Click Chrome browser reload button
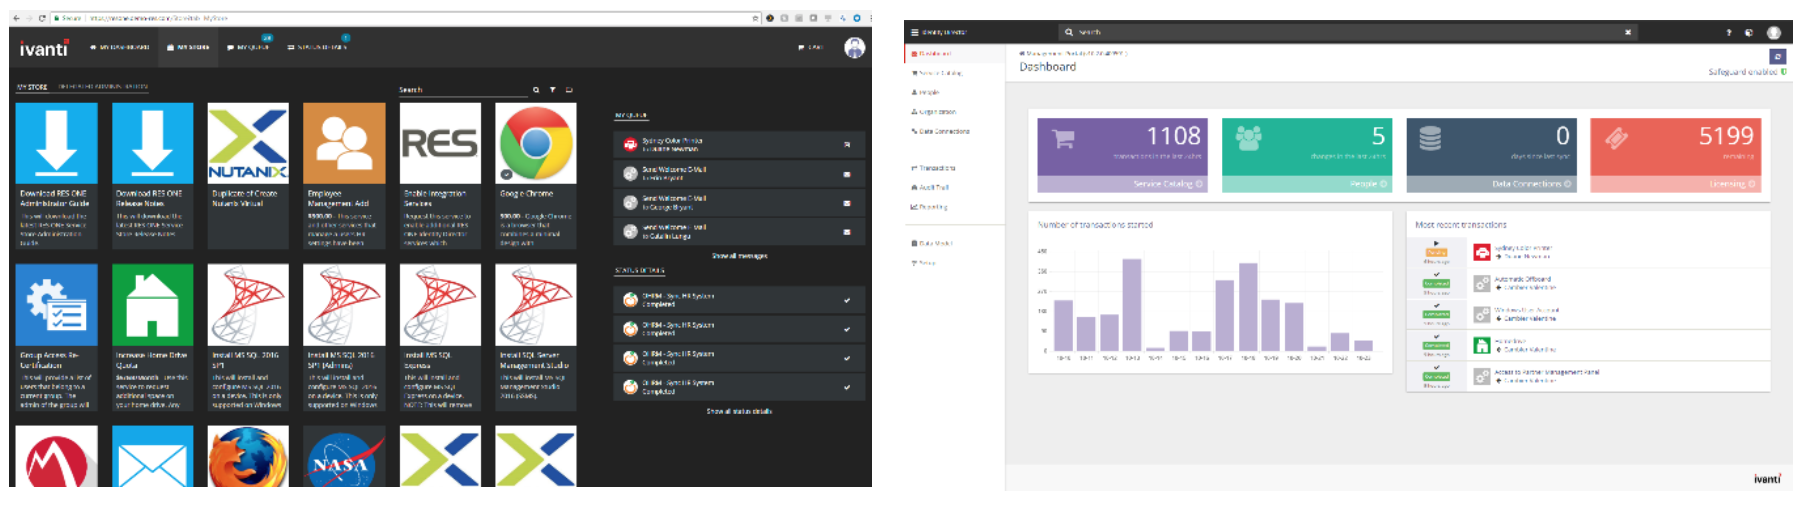The image size is (1802, 523). pos(42,18)
